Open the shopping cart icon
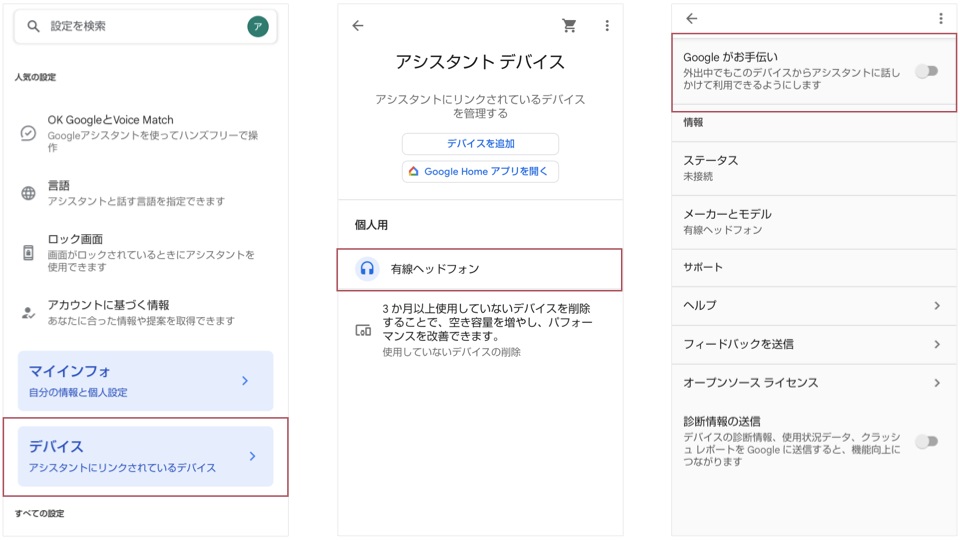960x540 pixels. tap(569, 26)
